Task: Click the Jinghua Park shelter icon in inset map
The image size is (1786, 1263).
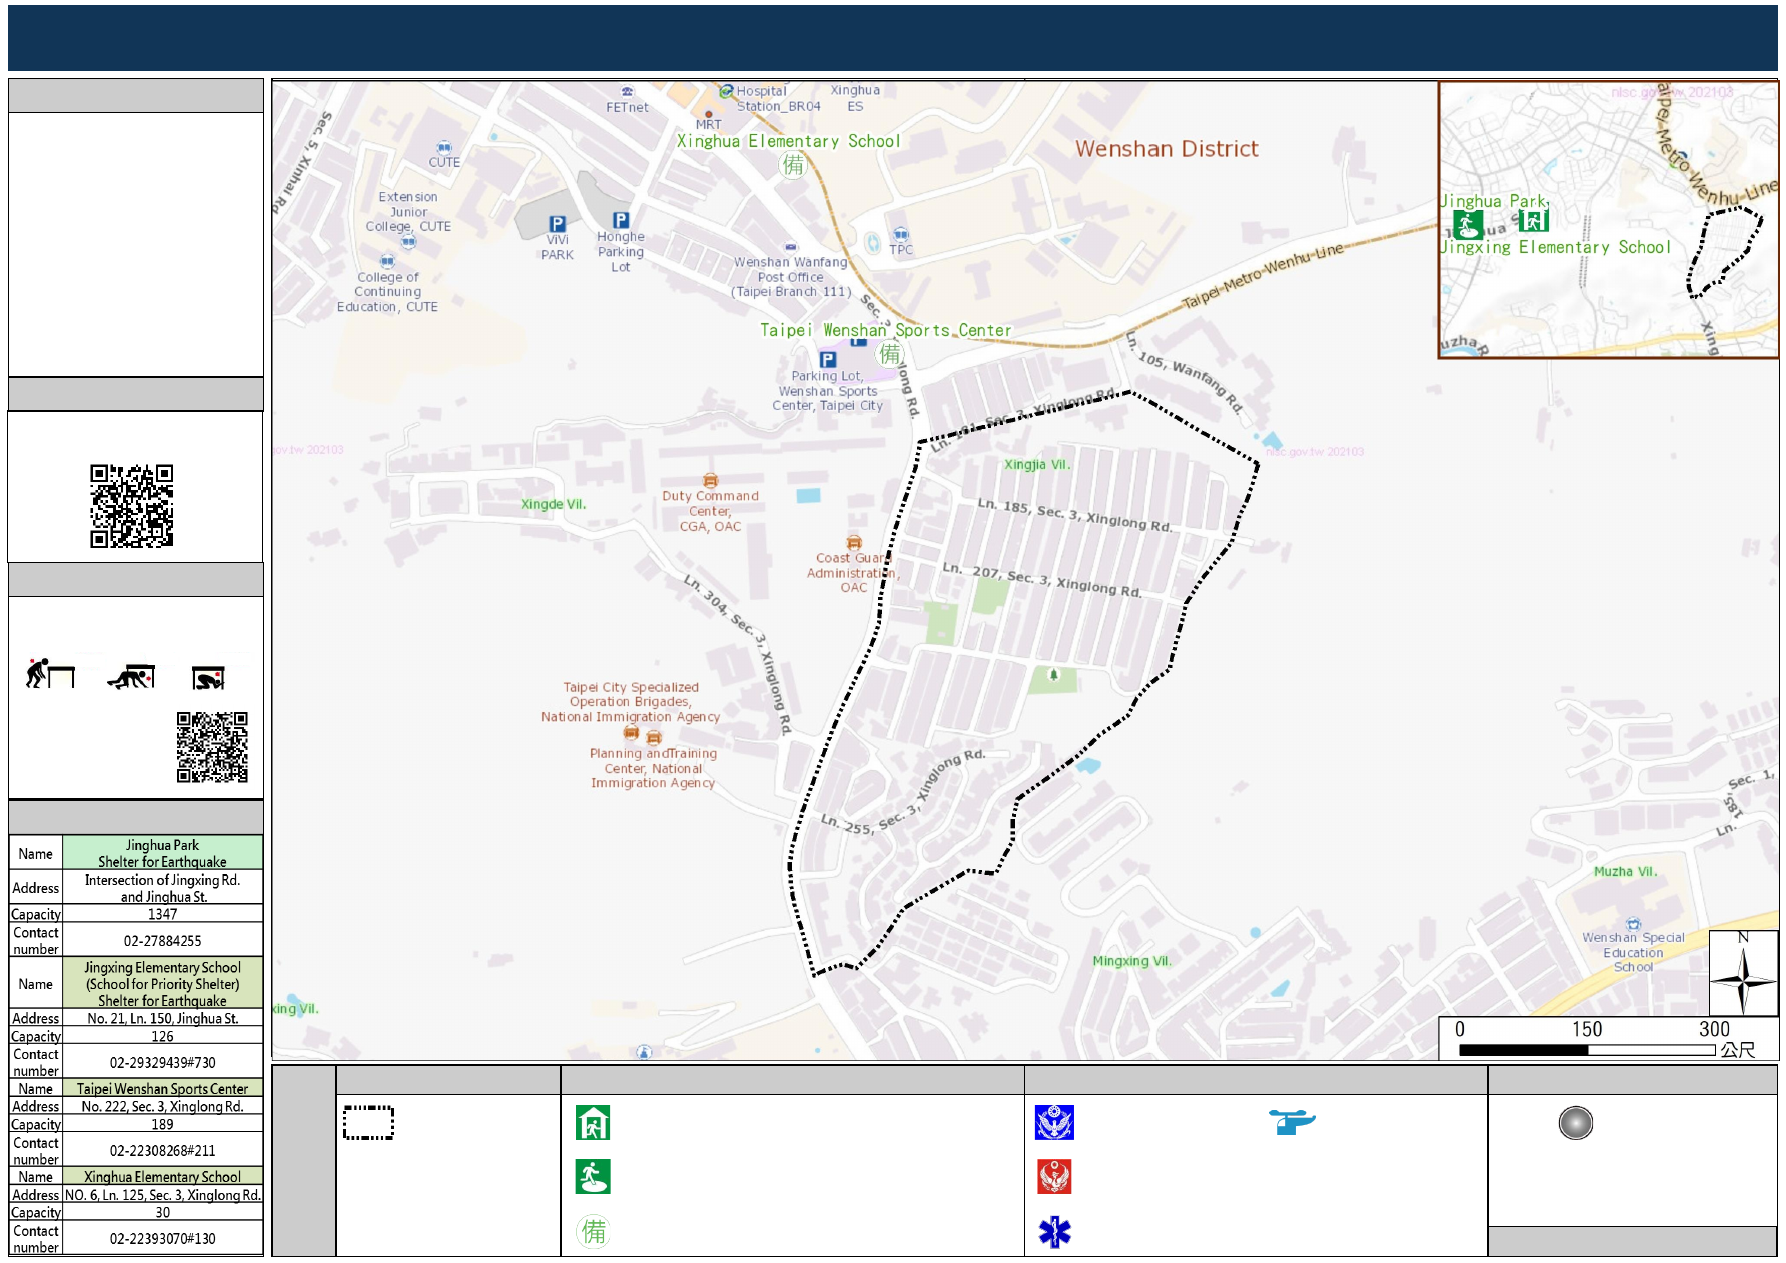Action: tap(1468, 224)
